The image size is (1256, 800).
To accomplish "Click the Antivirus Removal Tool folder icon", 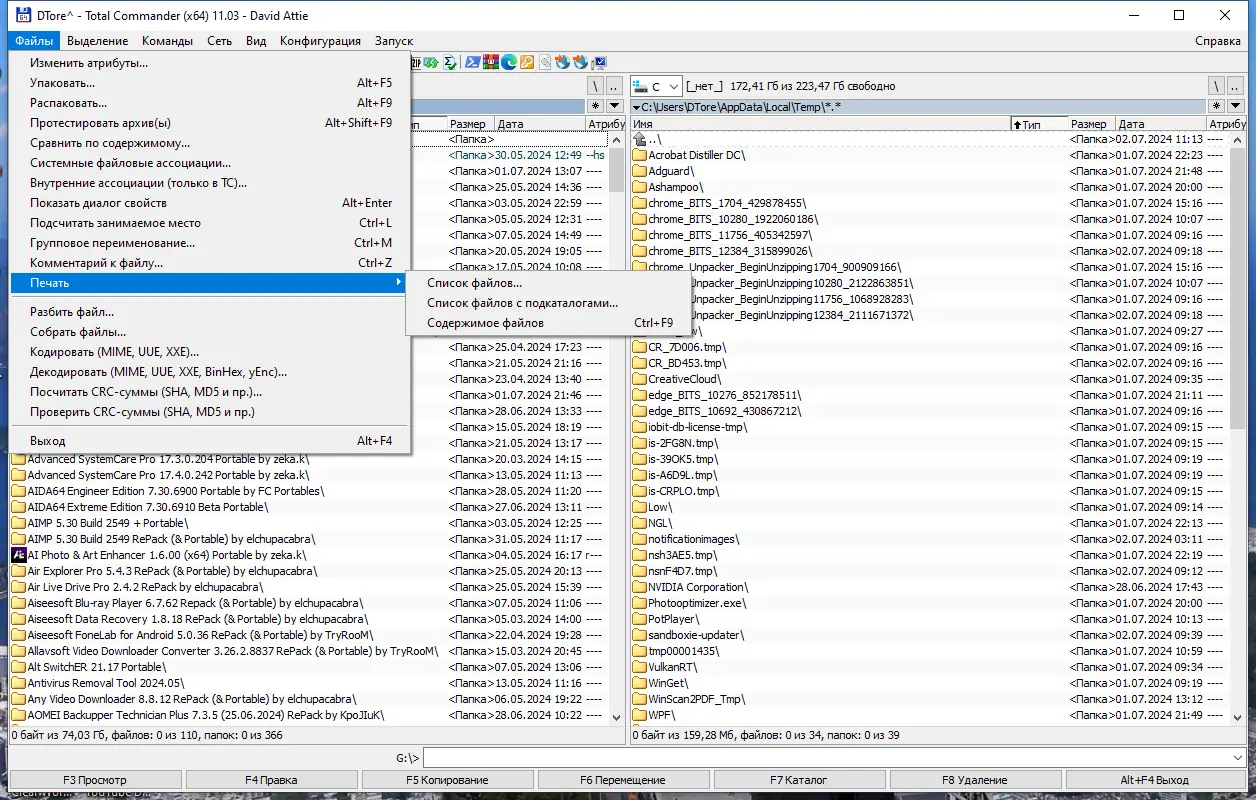I will (x=18, y=683).
